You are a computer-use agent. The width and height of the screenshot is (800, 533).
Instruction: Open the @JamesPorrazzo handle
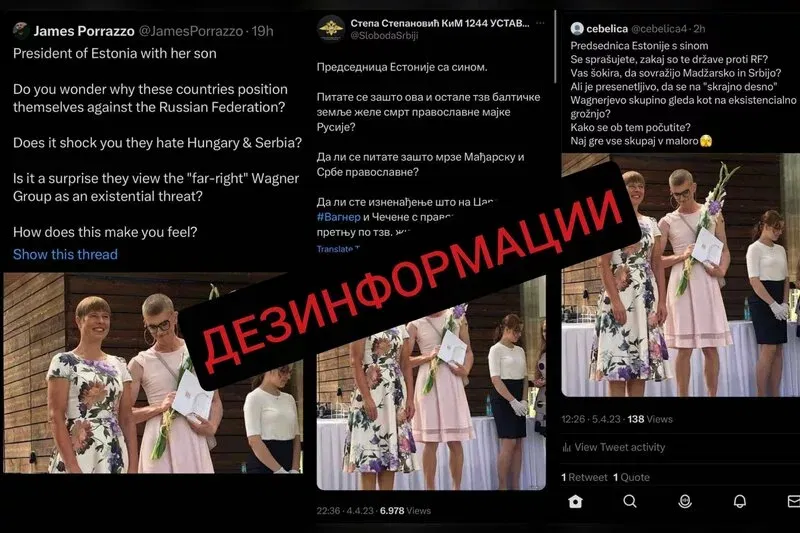coord(191,31)
